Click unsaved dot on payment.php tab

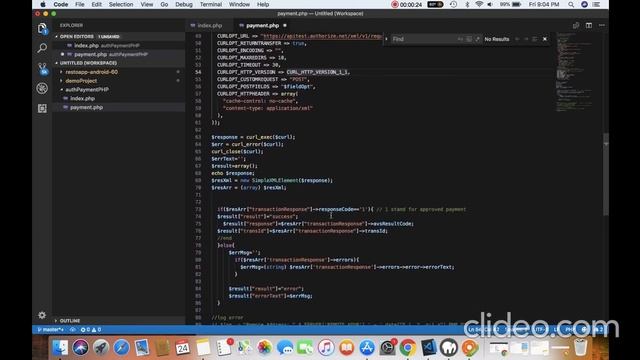pos(285,25)
